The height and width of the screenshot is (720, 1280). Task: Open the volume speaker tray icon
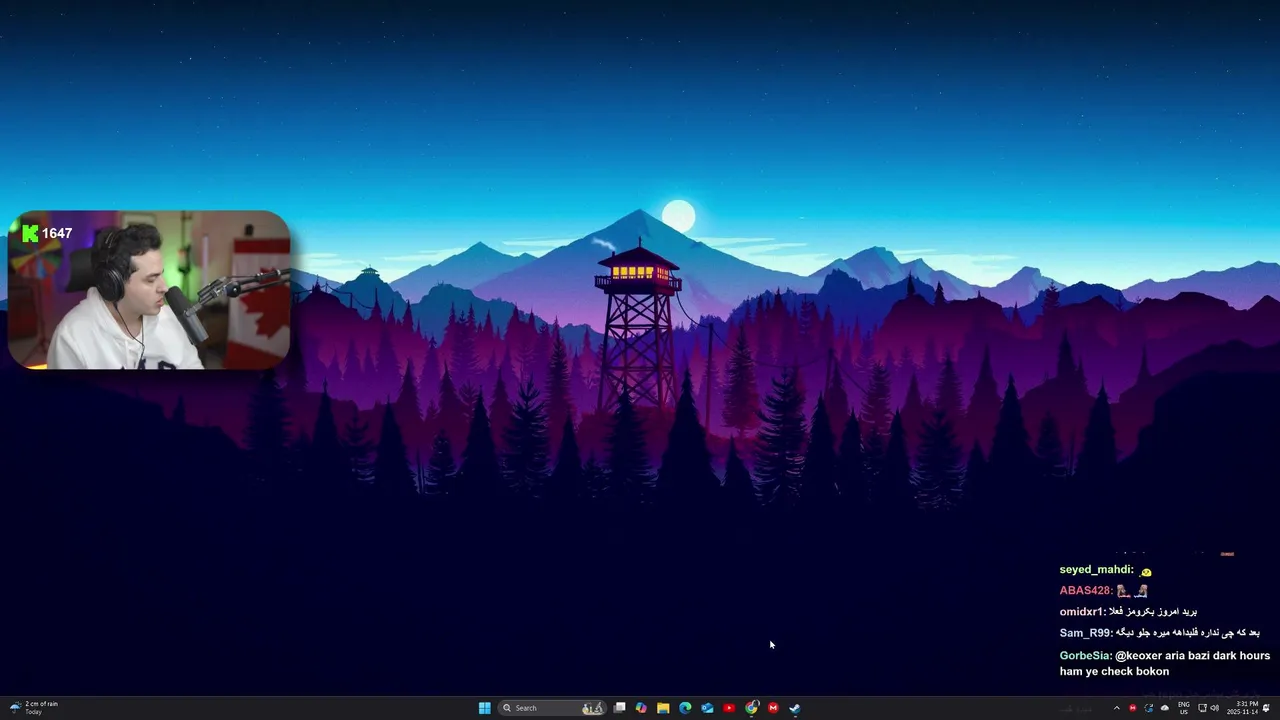[1215, 708]
